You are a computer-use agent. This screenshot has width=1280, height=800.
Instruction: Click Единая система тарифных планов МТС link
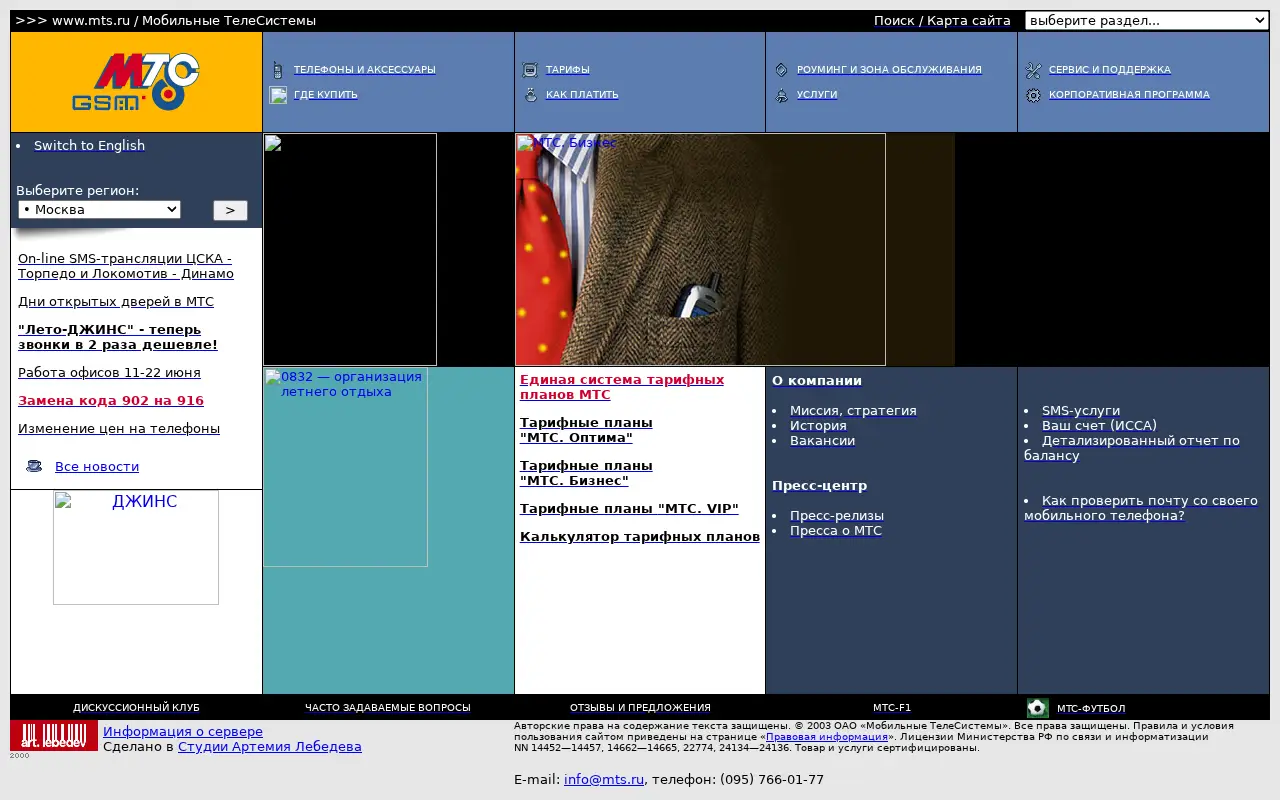pos(622,387)
